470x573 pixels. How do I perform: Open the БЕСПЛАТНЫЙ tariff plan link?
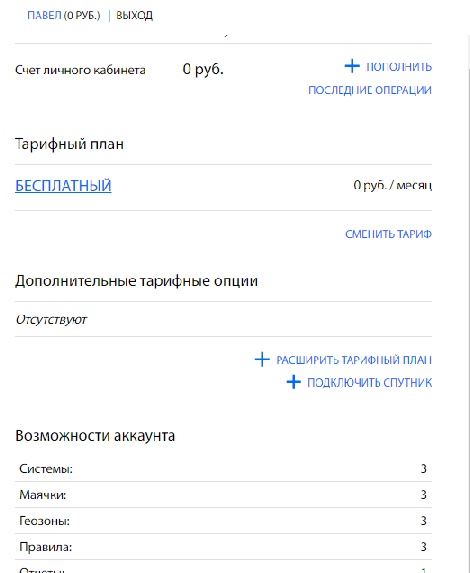[63, 186]
